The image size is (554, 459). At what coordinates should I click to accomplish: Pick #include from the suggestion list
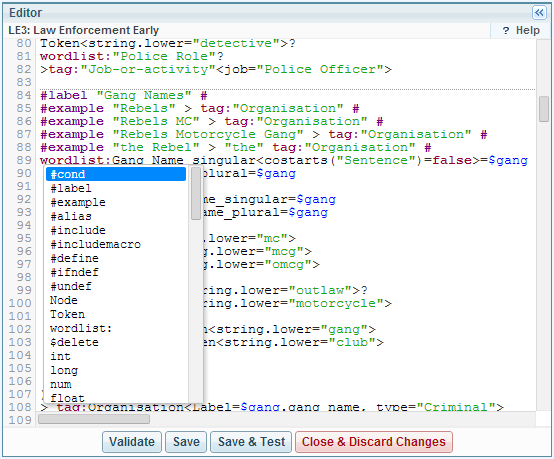[116, 230]
